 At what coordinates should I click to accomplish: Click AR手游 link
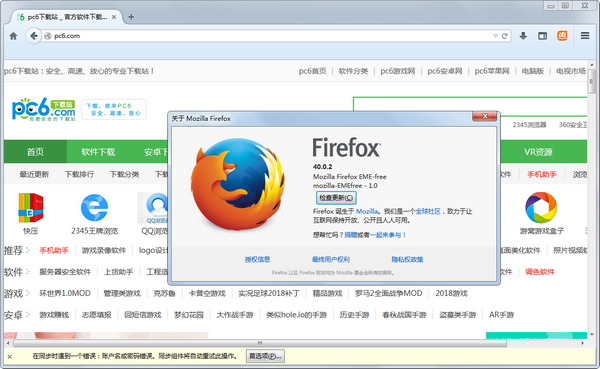coord(501,315)
